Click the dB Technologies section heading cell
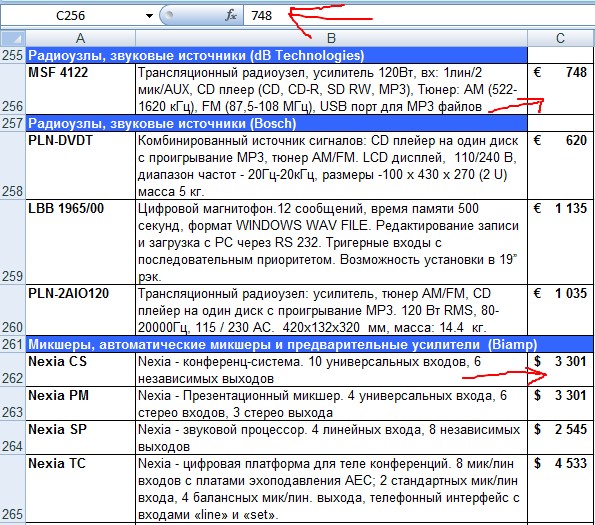Viewport: 595px width, 525px height. [276, 55]
